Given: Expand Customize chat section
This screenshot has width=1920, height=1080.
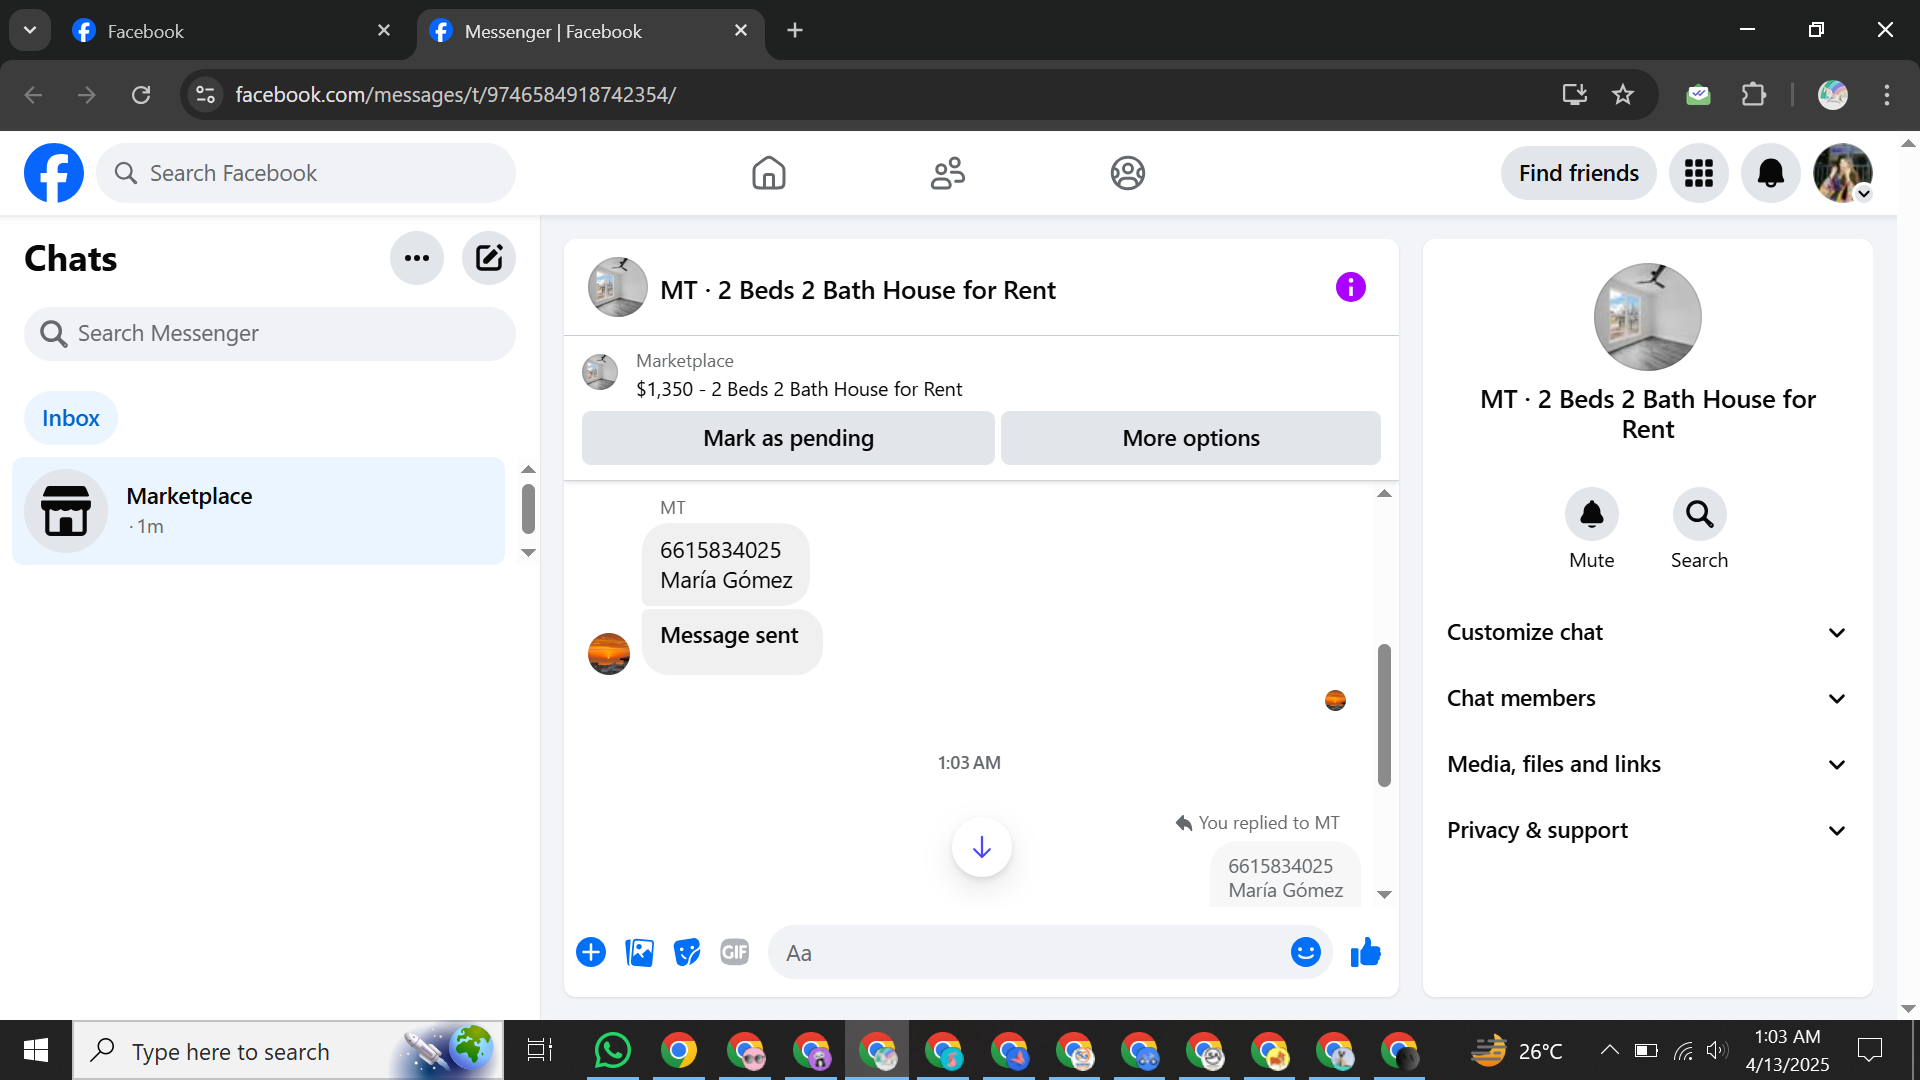Looking at the screenshot, I should click(1647, 632).
